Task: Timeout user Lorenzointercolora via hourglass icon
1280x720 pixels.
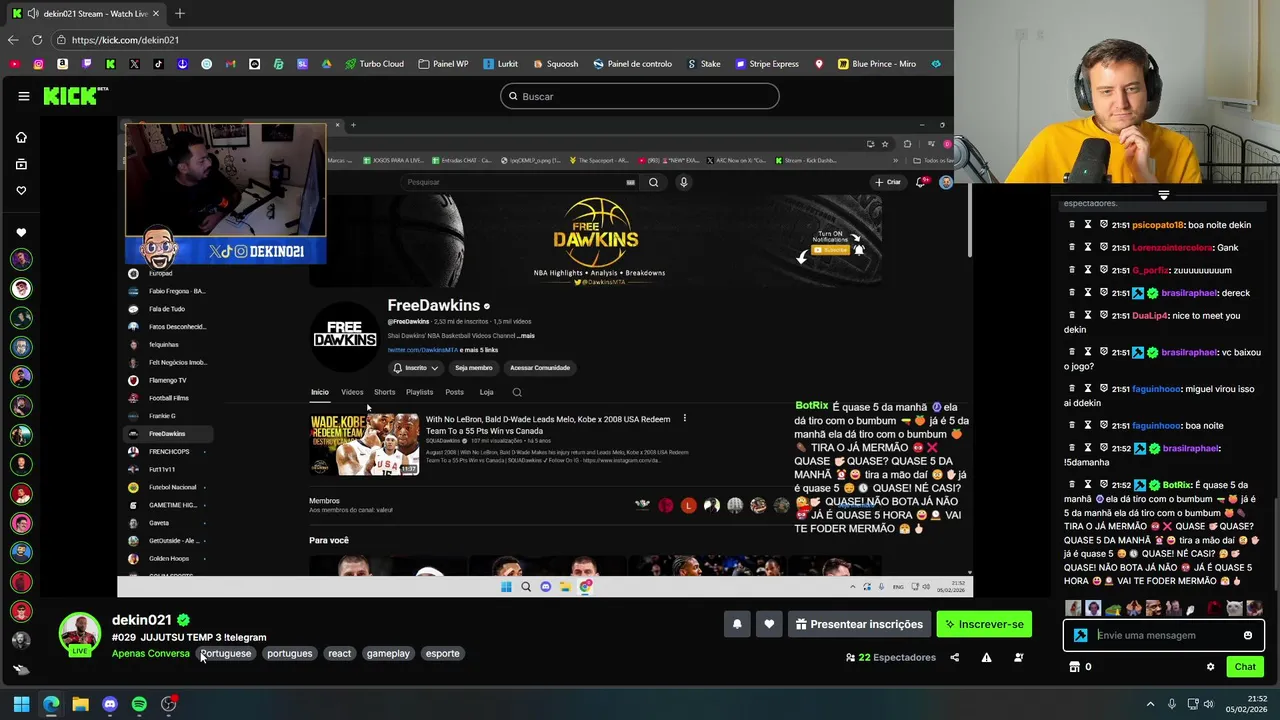Action: tap(1088, 248)
